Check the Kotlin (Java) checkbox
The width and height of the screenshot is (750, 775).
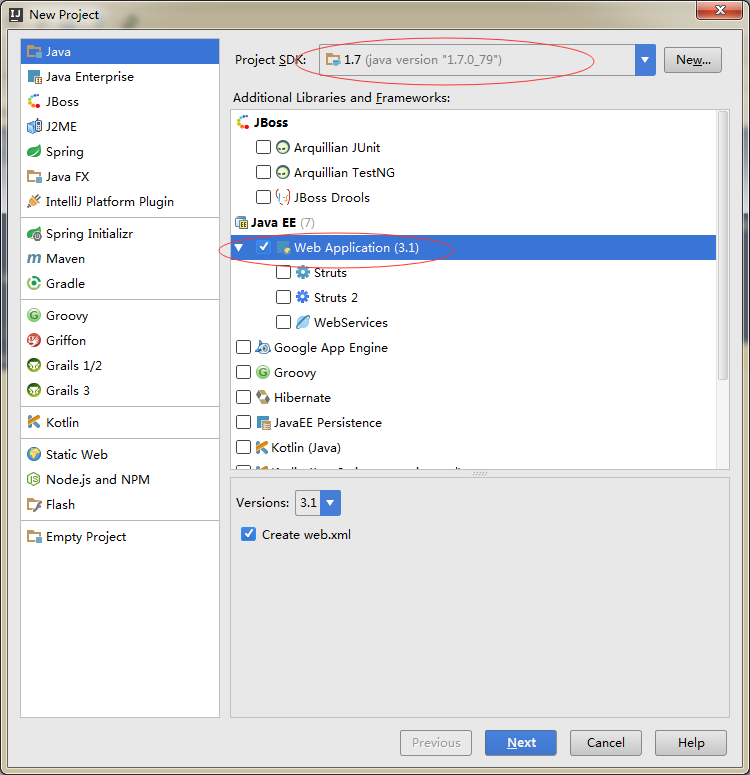tap(243, 447)
